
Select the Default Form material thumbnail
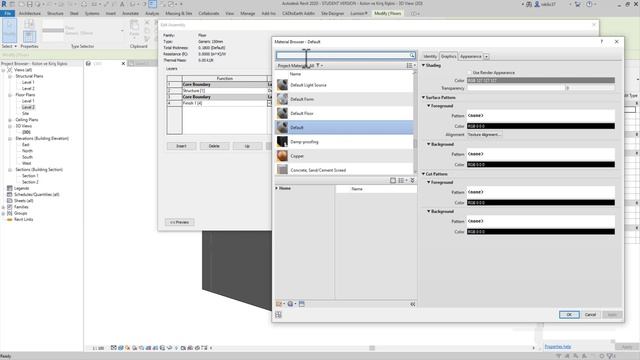(x=282, y=99)
